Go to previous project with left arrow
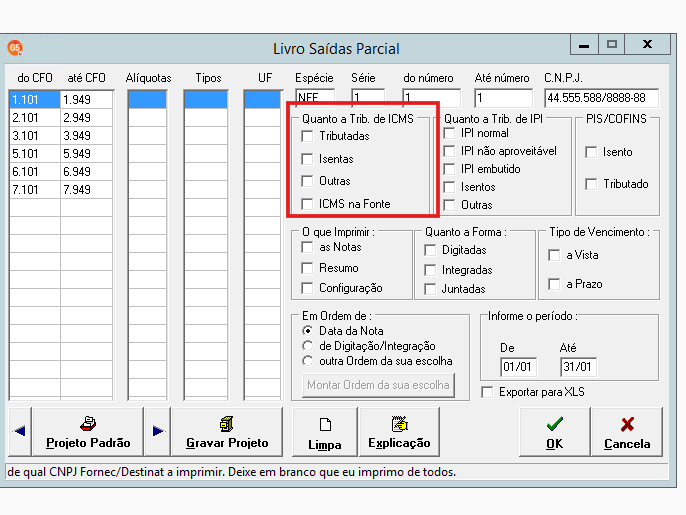The image size is (686, 515). point(20,431)
